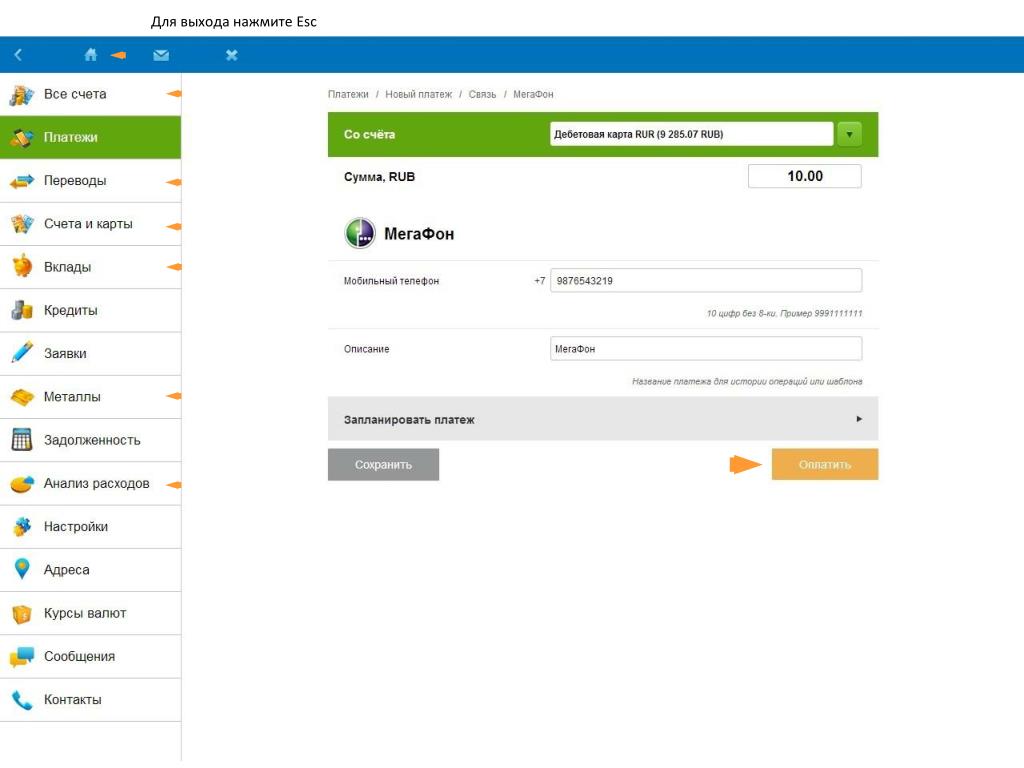Click the Анализ расходов pie chart icon
This screenshot has width=1024, height=768.
pyautogui.click(x=22, y=484)
